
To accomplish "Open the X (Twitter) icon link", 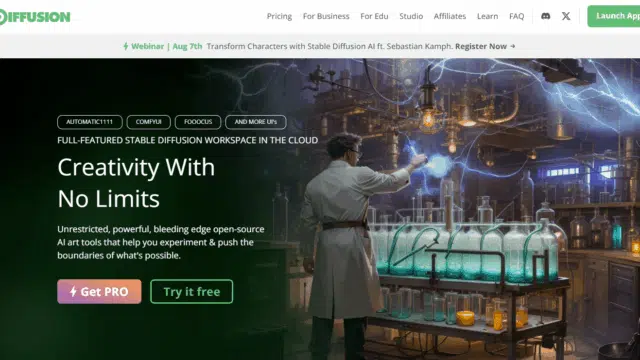I will tap(566, 16).
